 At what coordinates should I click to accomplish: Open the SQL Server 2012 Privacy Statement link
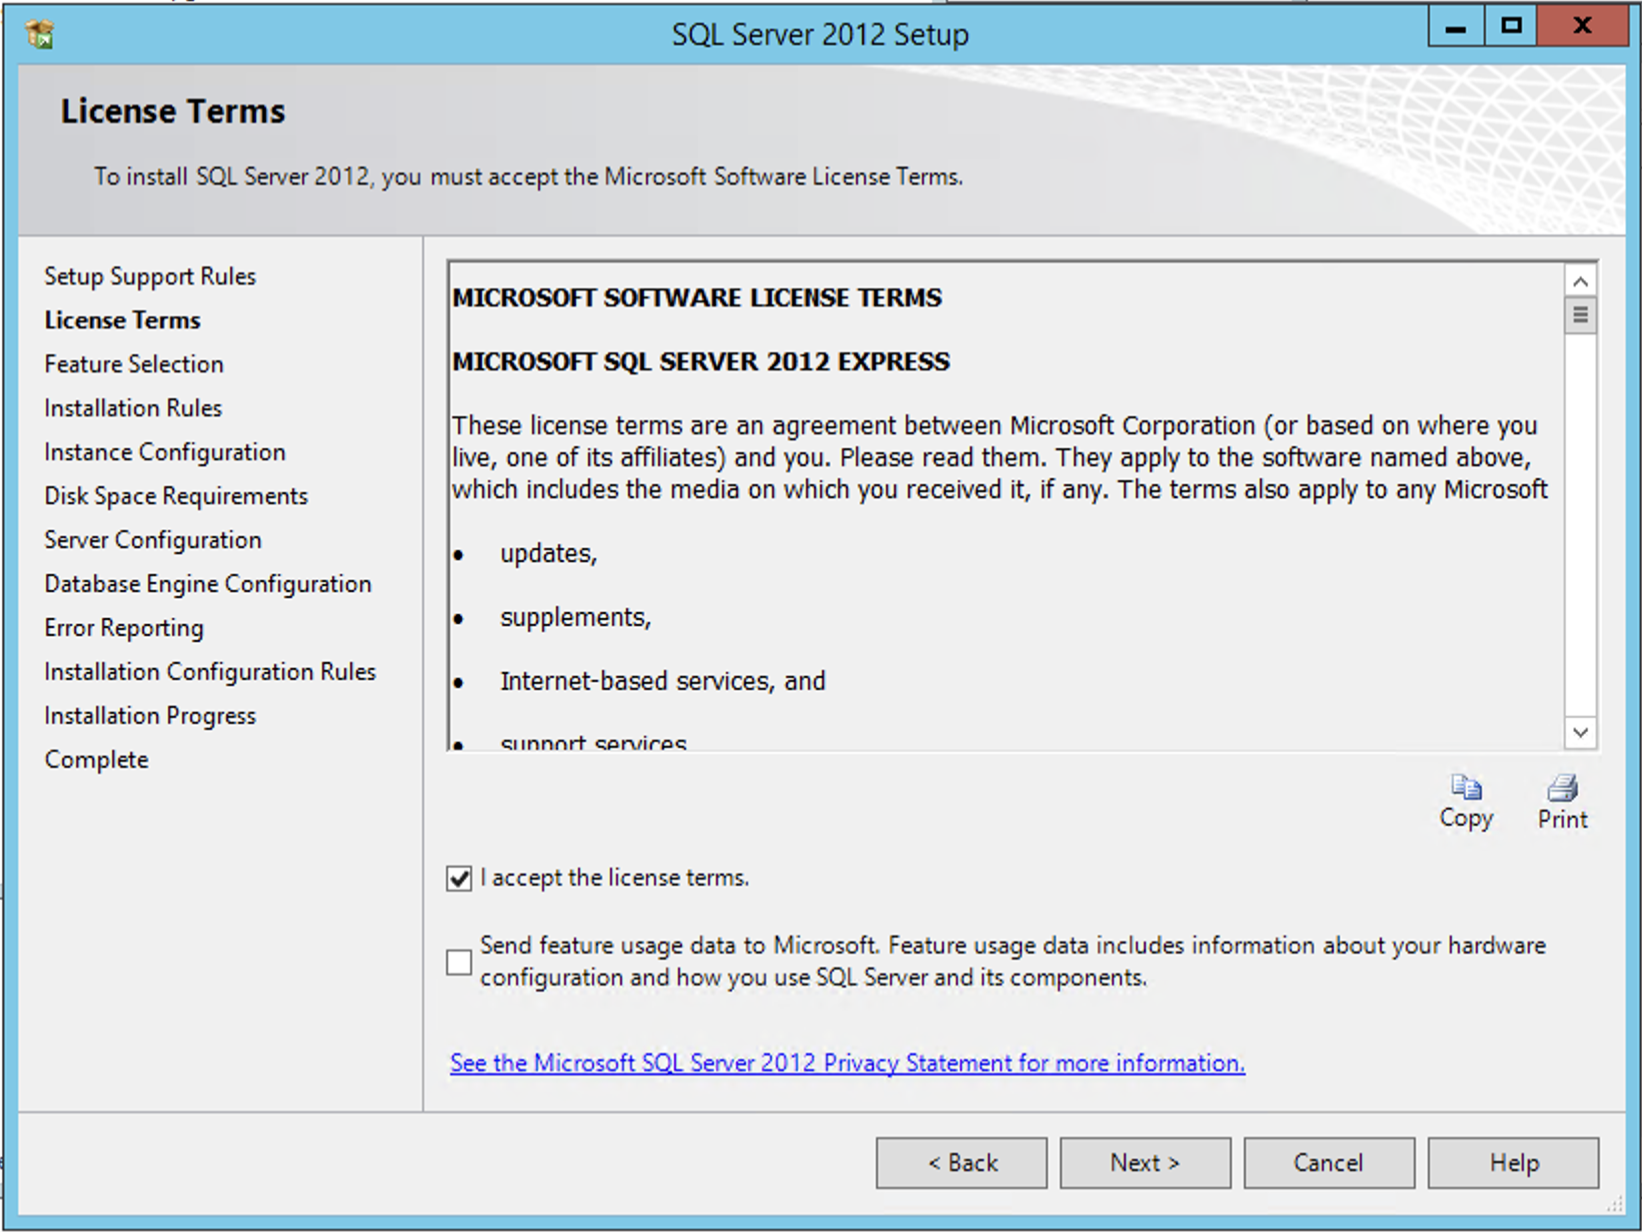pos(846,1063)
